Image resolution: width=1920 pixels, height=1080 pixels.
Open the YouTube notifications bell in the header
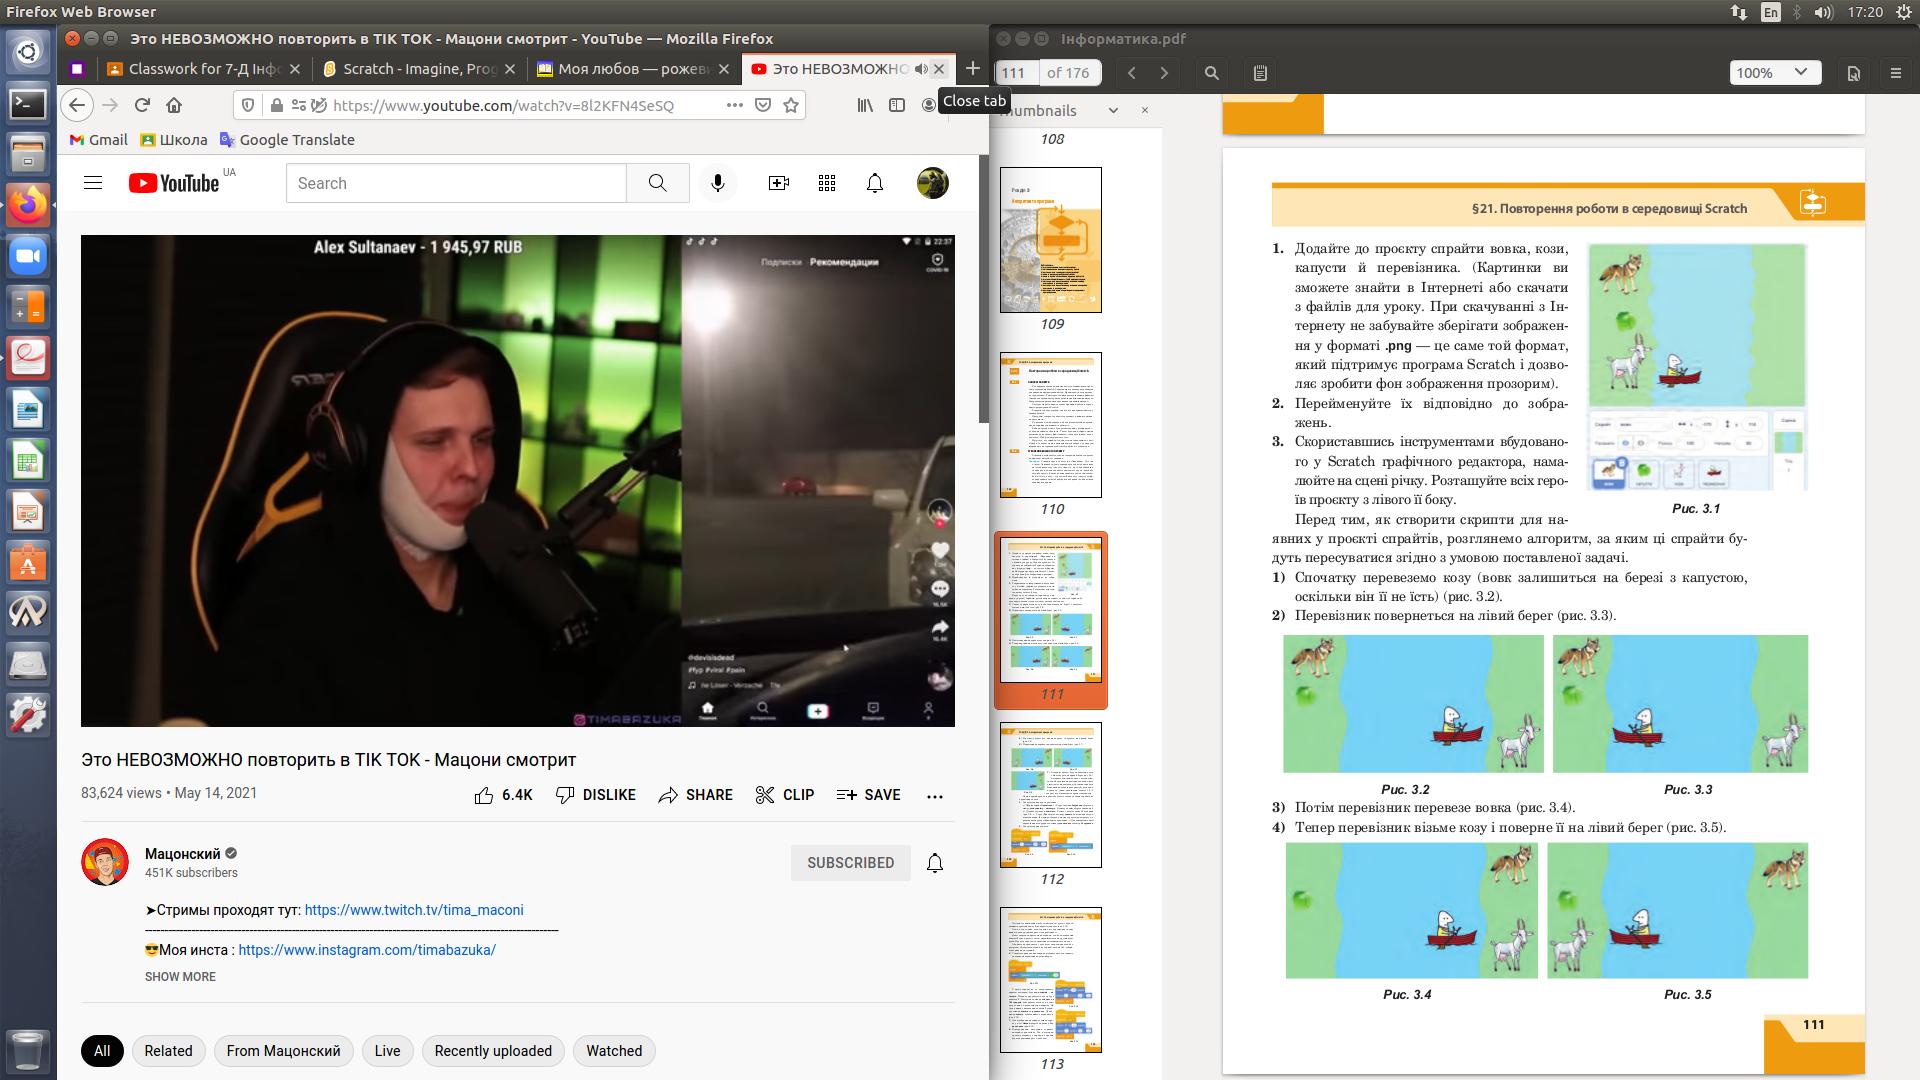tap(874, 183)
